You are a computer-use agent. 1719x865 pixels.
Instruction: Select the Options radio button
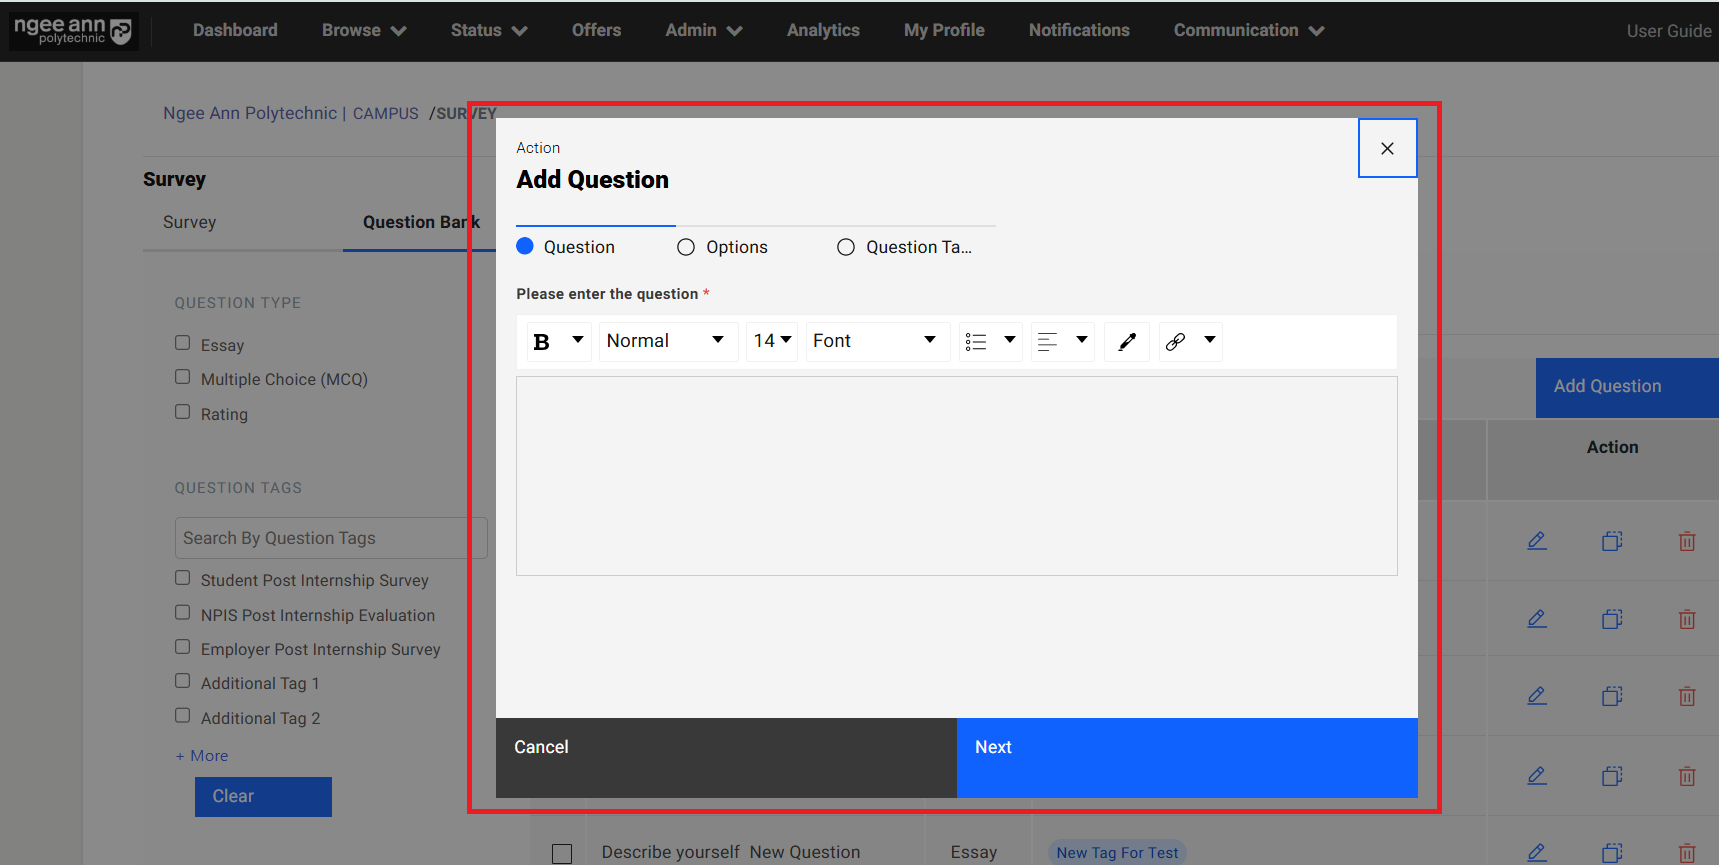coord(686,247)
